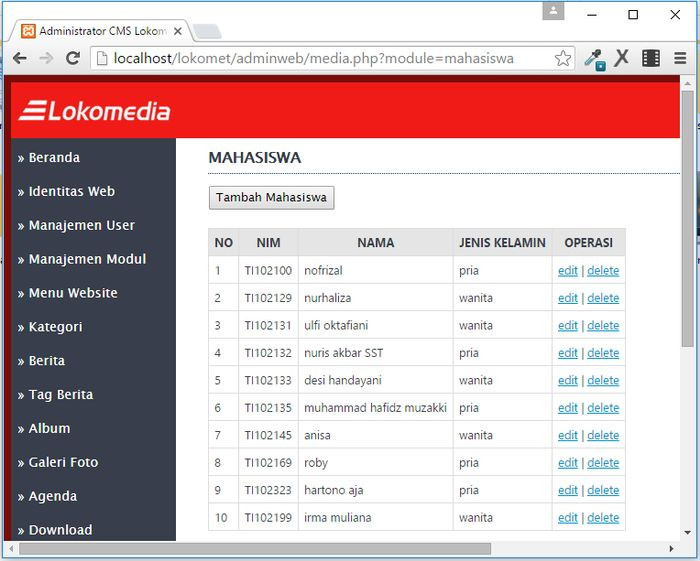The image size is (700, 561).
Task: Click the vertical scrollbar thumb
Action: coord(688,219)
